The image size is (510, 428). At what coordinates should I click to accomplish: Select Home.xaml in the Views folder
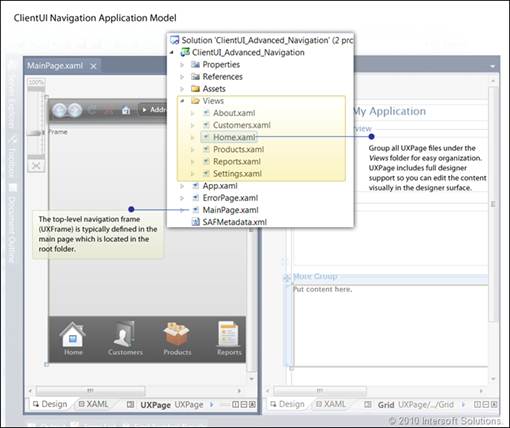(229, 137)
